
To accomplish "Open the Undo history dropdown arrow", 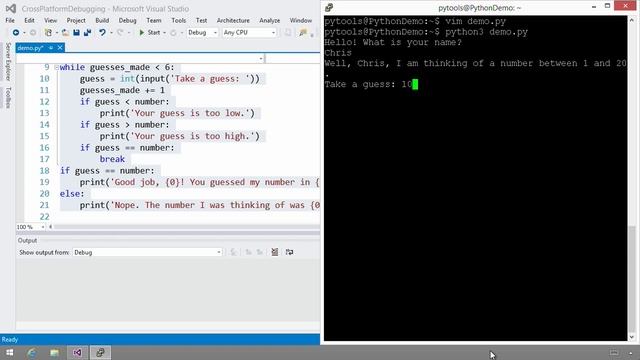I will 111,33.
